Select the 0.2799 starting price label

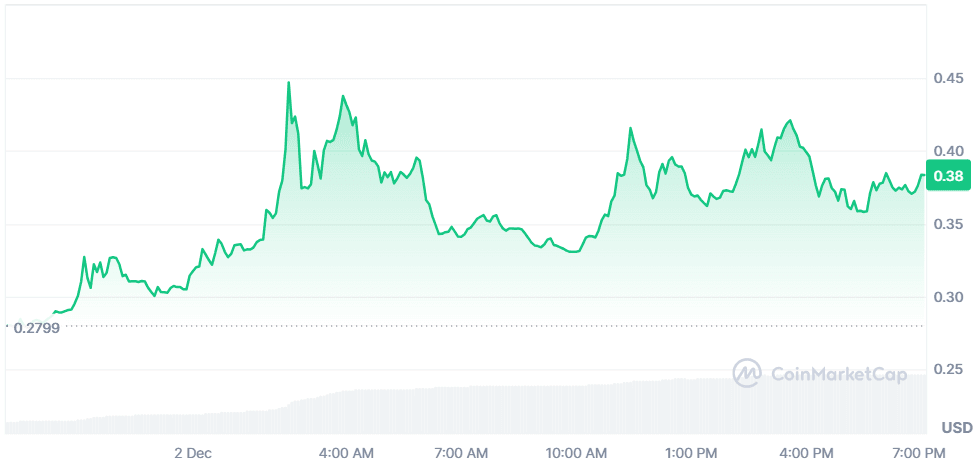coord(37,327)
